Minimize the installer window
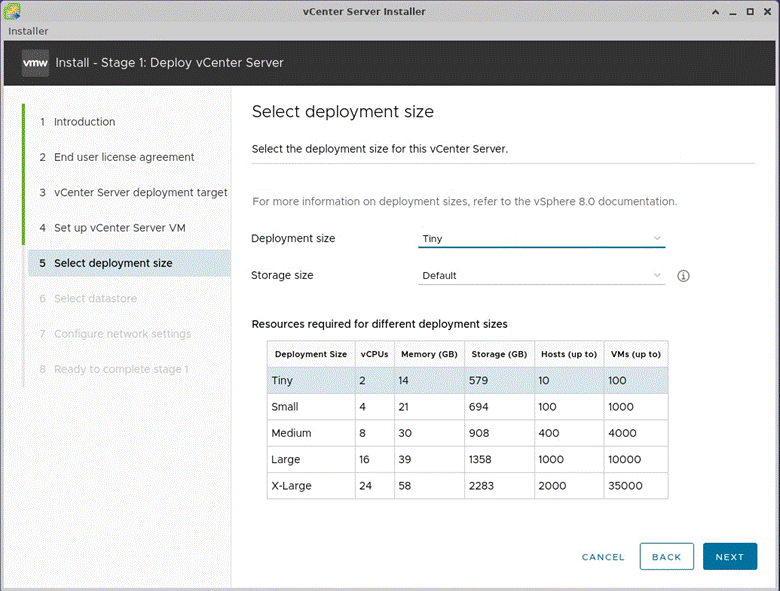This screenshot has width=780, height=591. tap(733, 12)
